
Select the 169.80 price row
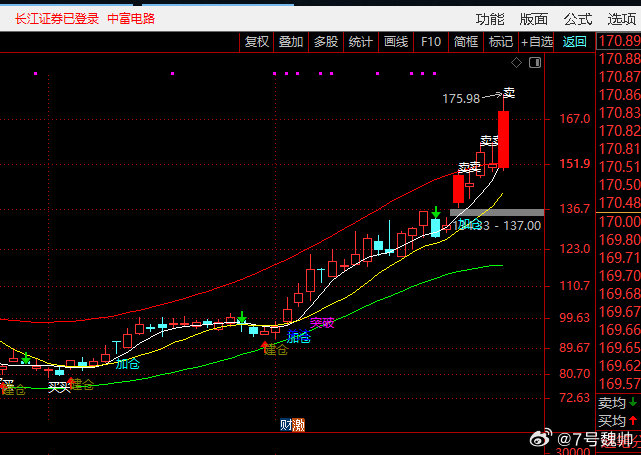click(619, 240)
